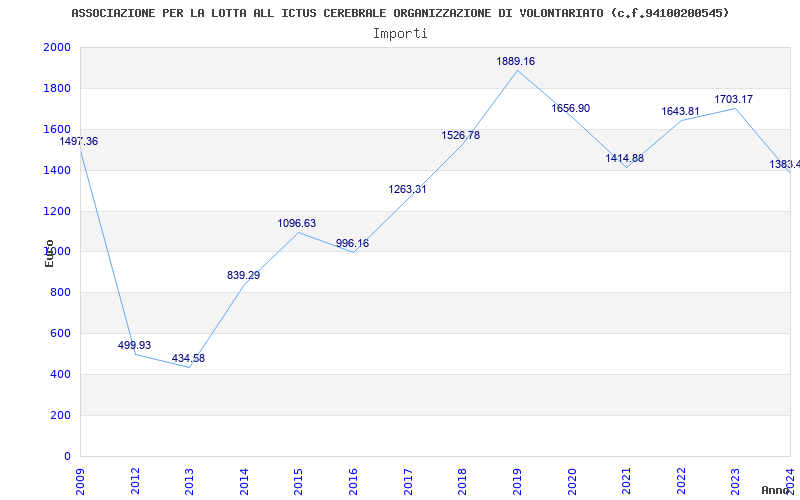The image size is (800, 500).
Task: Click the 499.93 data label
Action: coord(134,345)
